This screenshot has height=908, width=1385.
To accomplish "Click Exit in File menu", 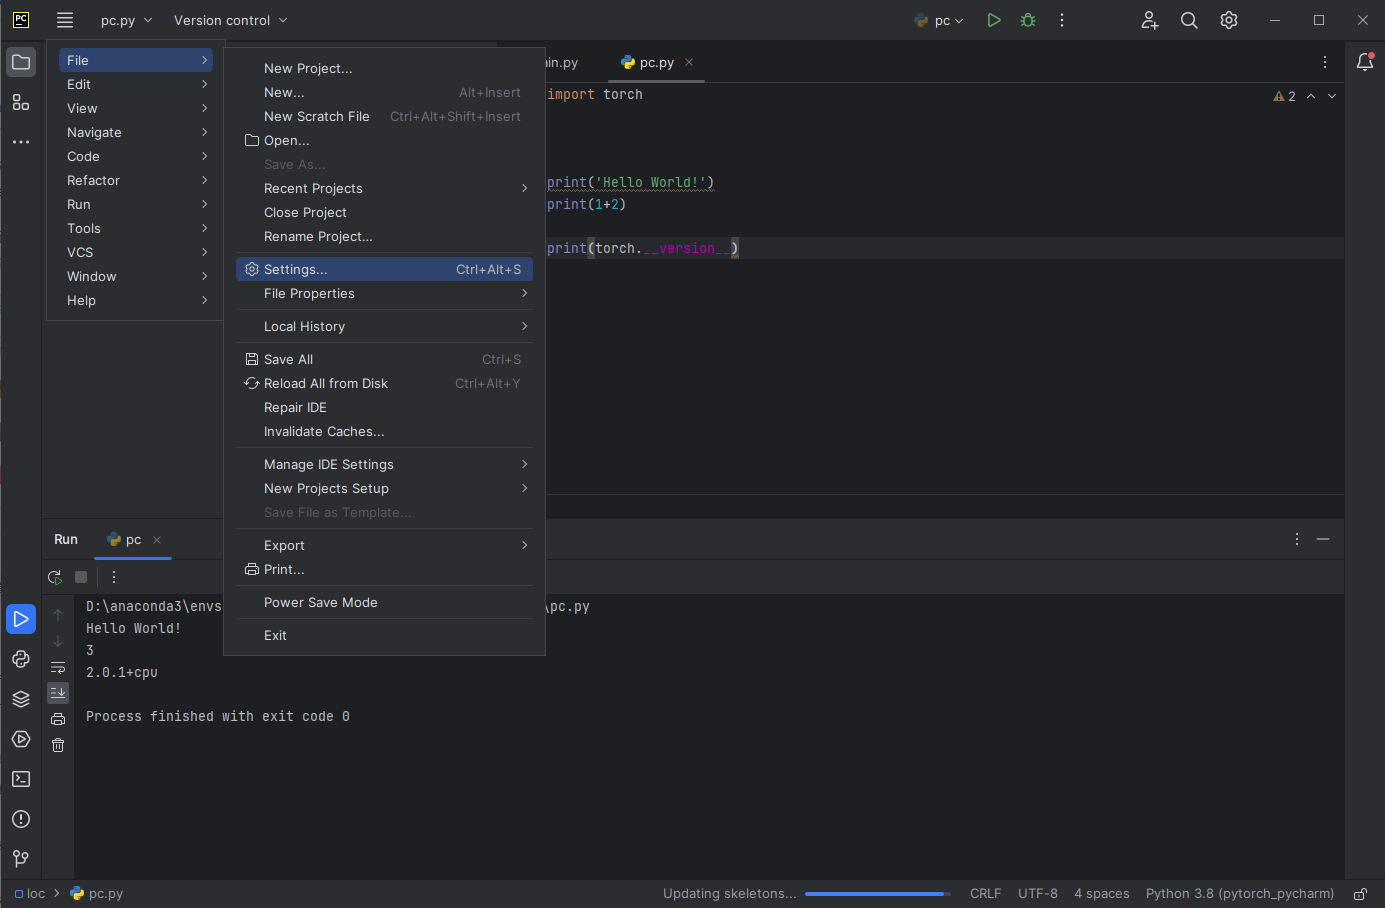I will 384,635.
